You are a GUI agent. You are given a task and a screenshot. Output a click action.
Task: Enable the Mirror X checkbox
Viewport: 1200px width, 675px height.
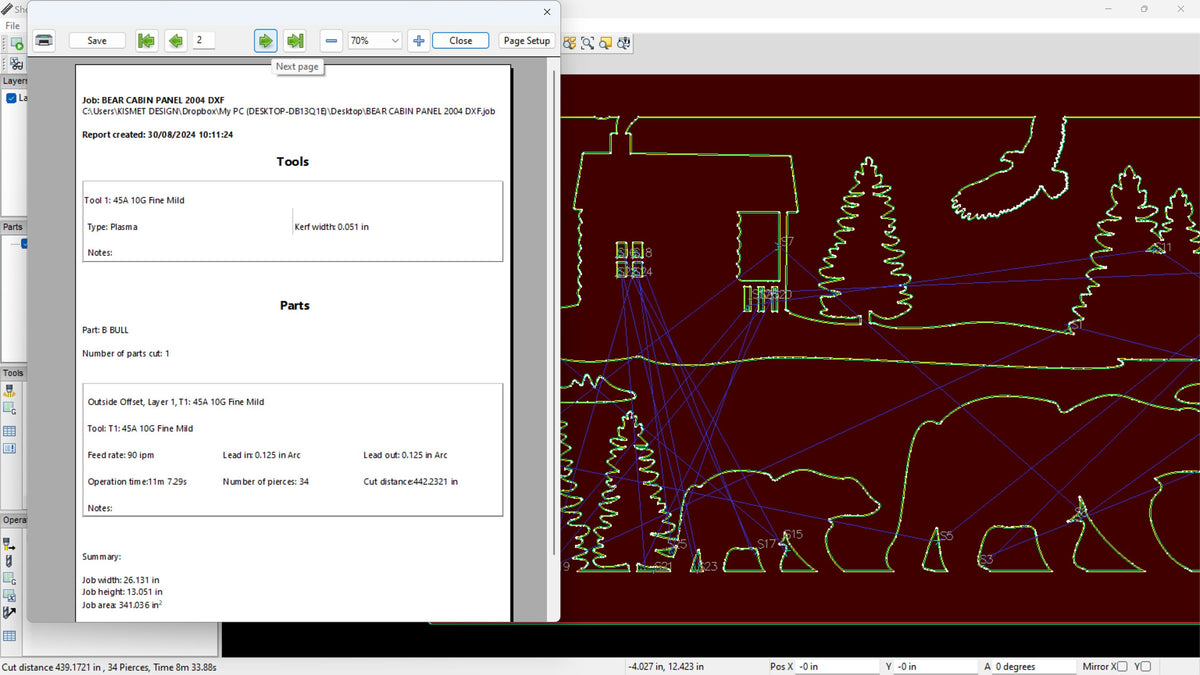pyautogui.click(x=1121, y=666)
